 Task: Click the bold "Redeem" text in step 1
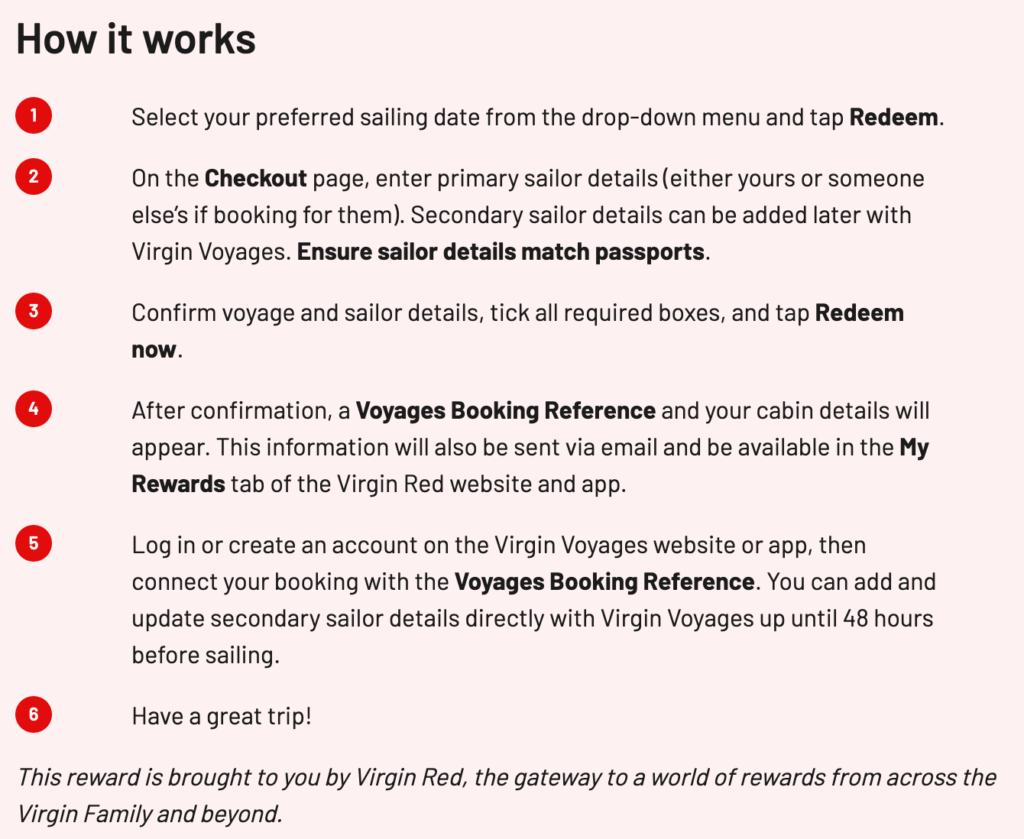click(893, 117)
